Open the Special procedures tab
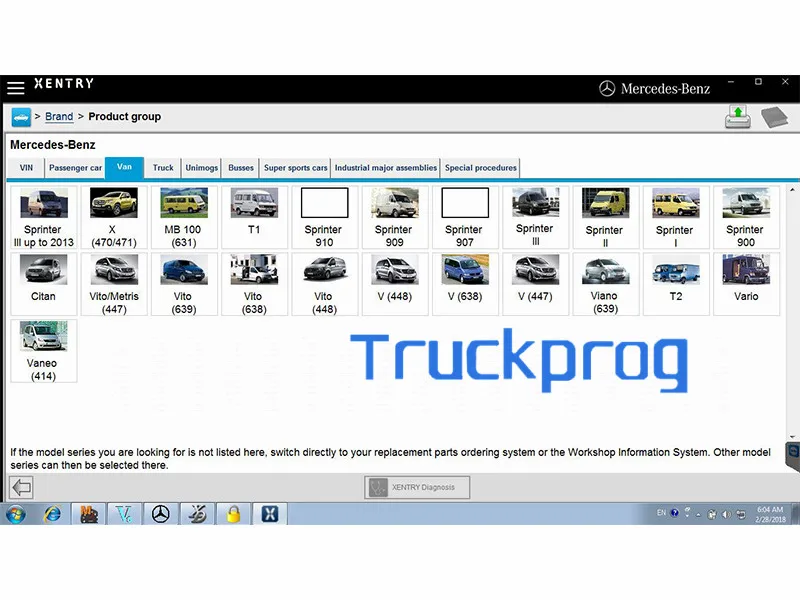The width and height of the screenshot is (800, 600). (481, 168)
